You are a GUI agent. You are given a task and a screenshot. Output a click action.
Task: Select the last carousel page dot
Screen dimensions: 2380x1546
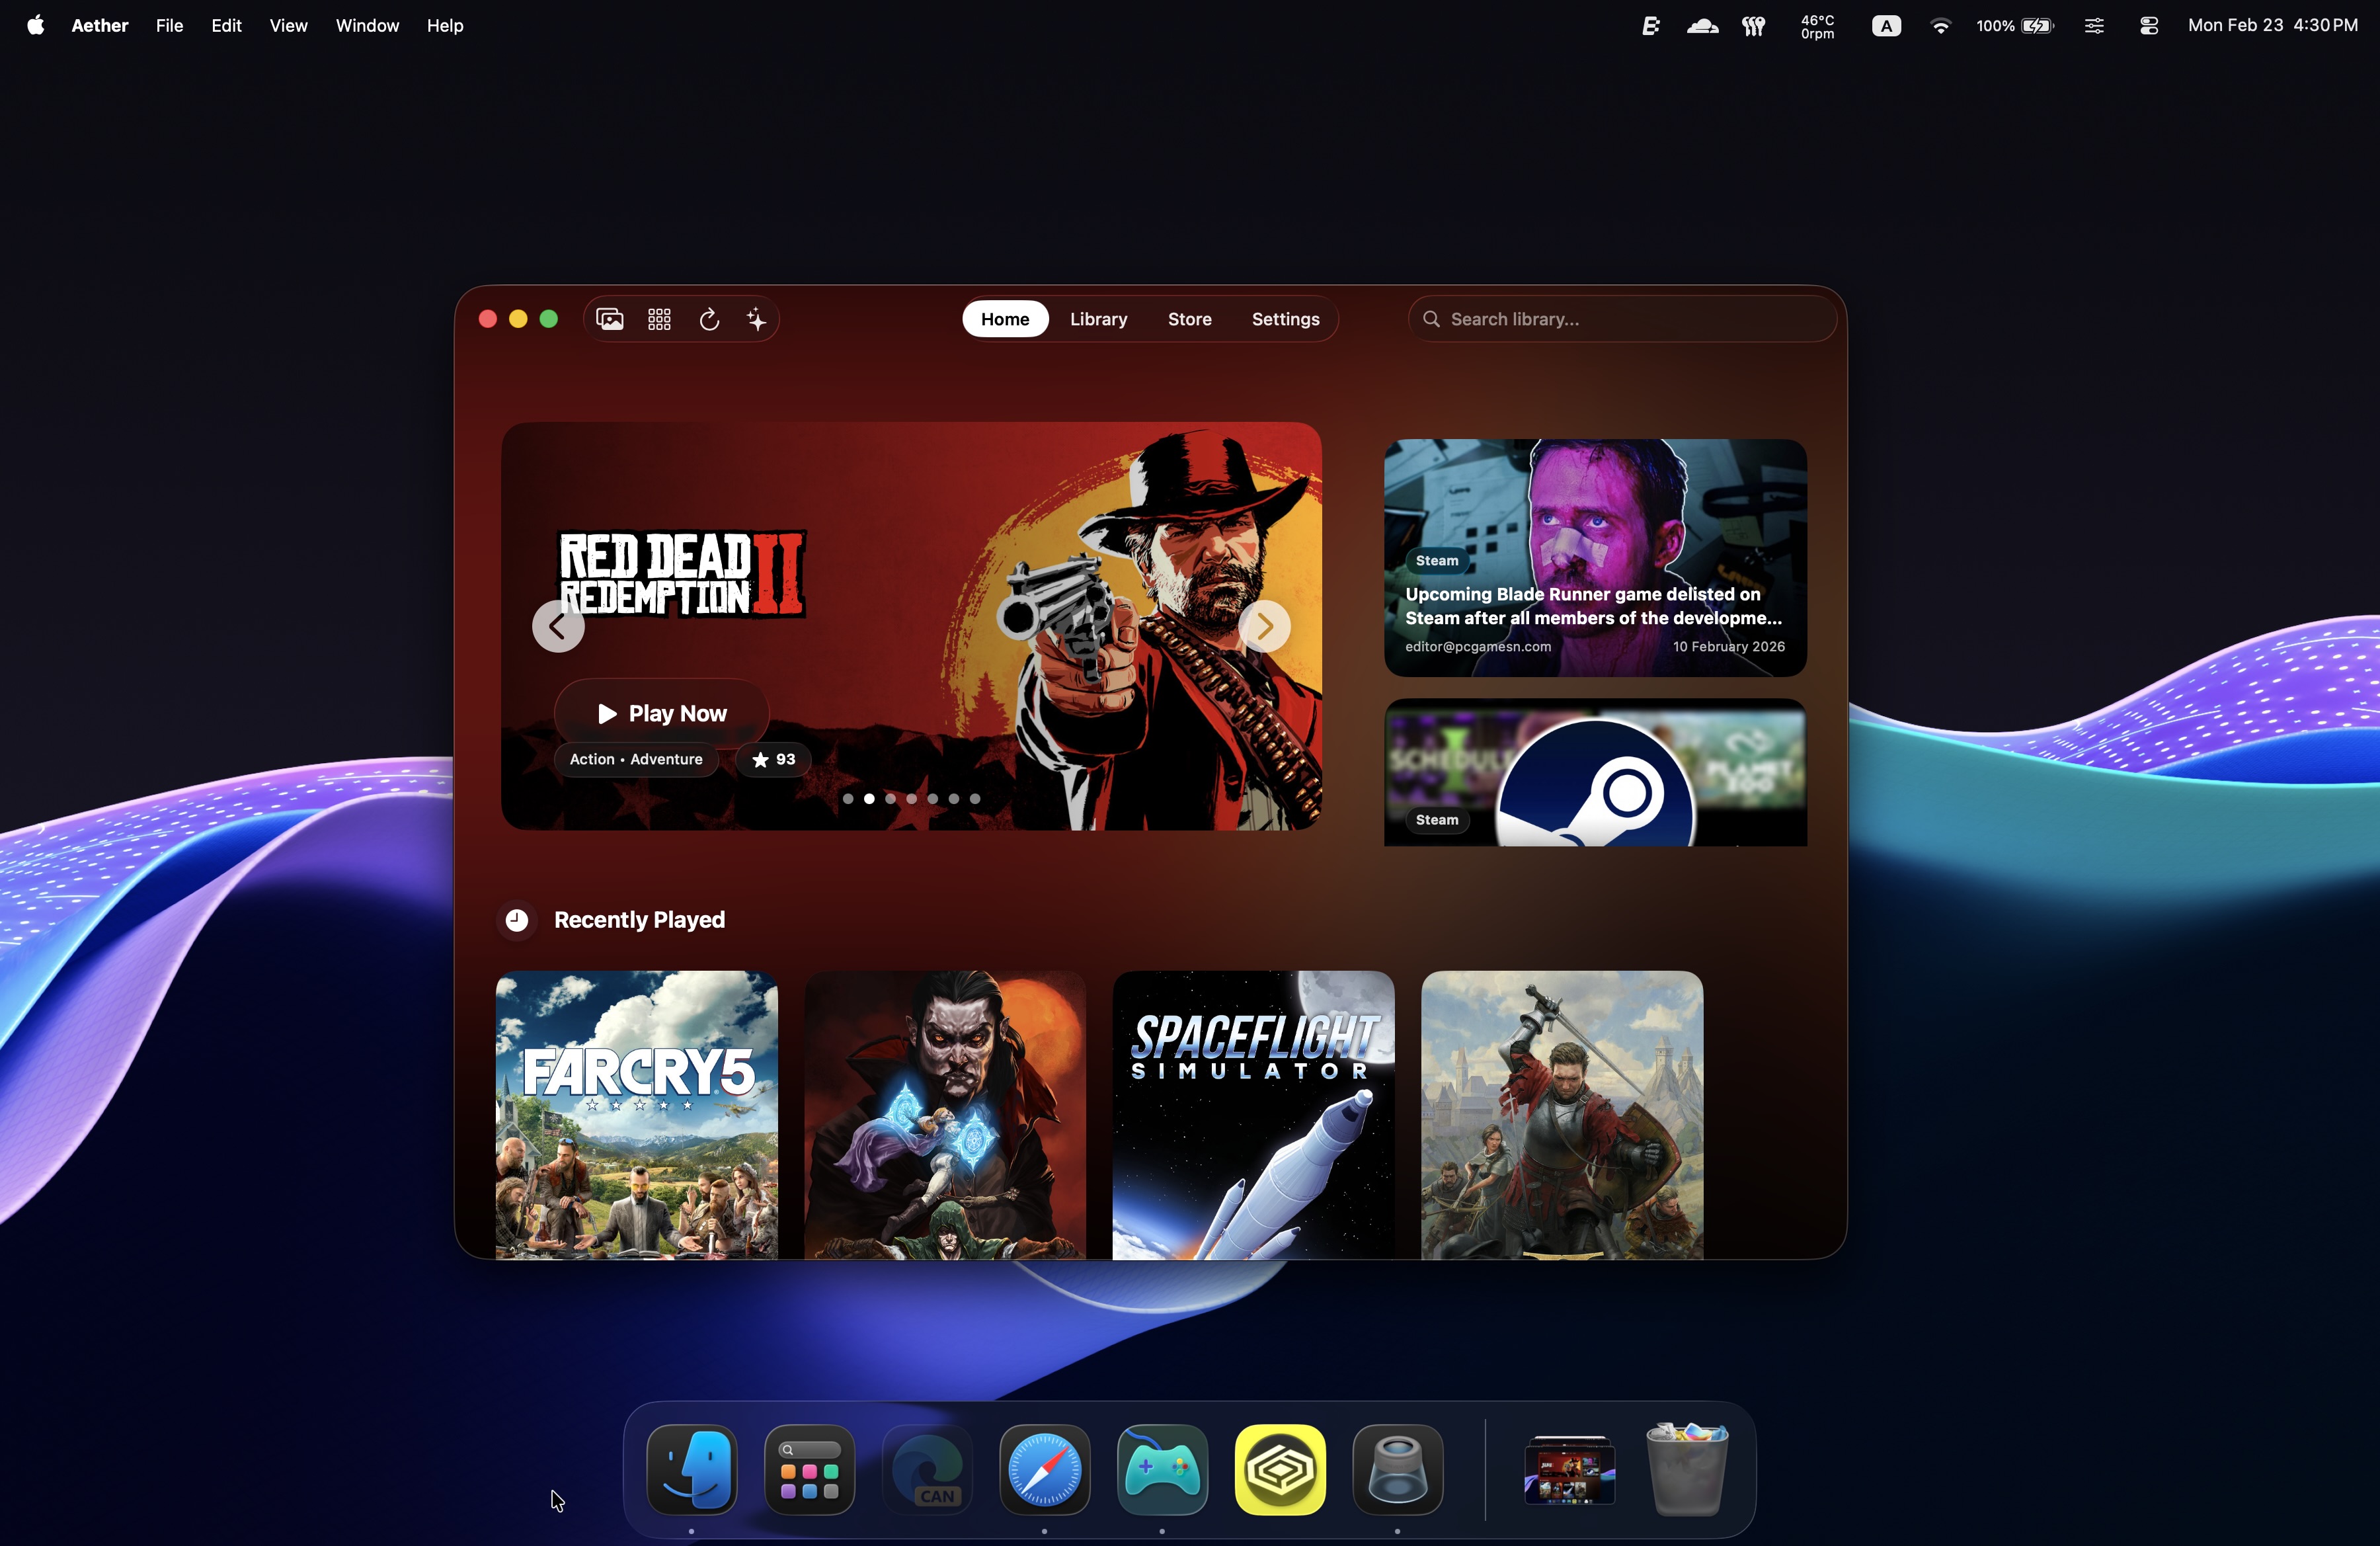tap(975, 798)
